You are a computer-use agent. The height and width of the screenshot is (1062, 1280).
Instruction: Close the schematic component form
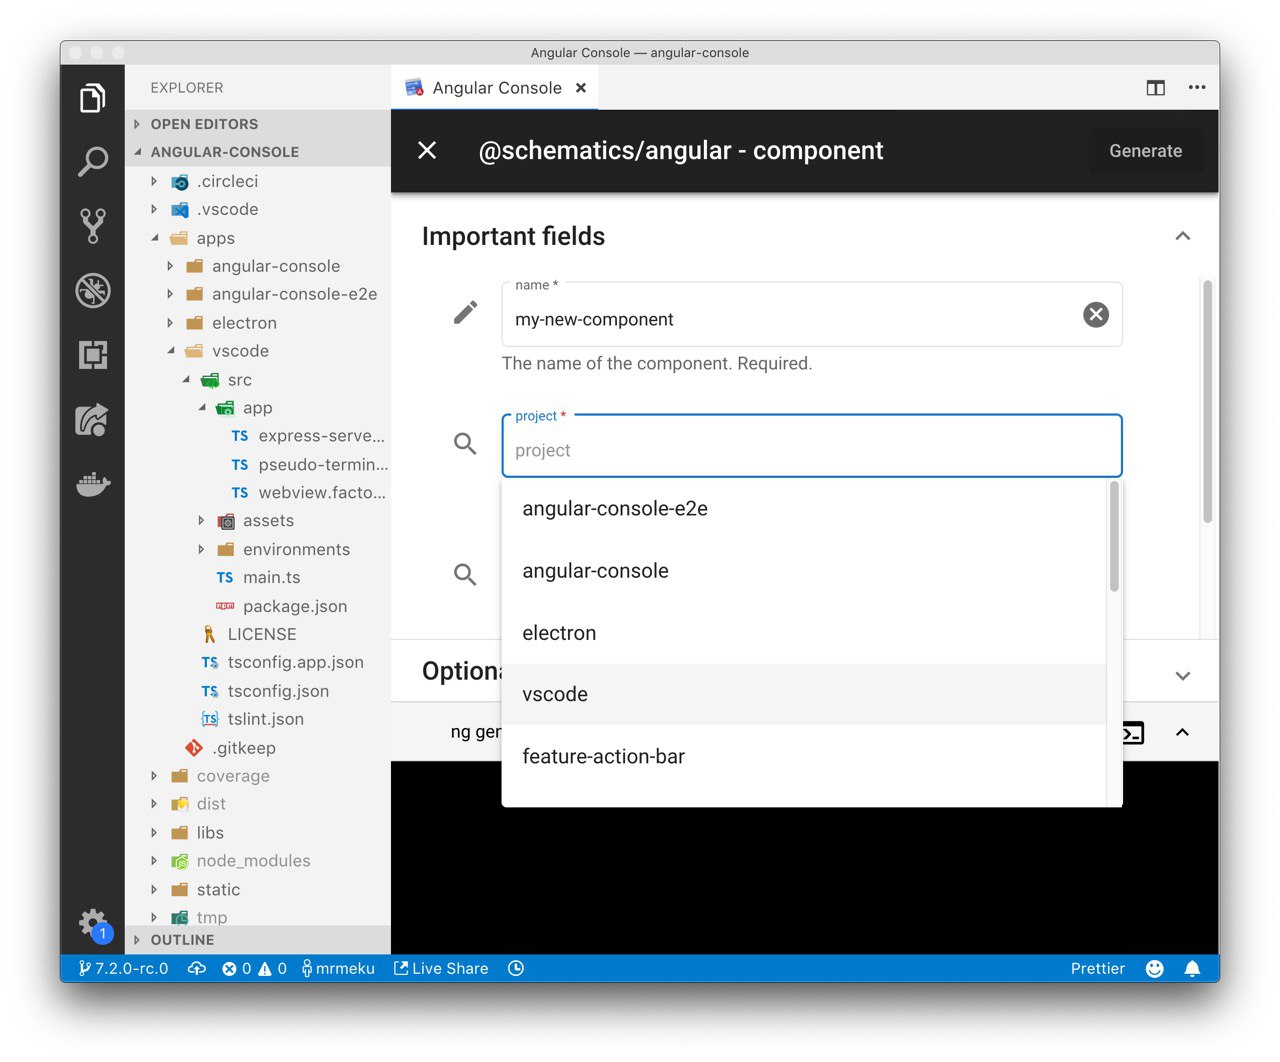click(427, 150)
